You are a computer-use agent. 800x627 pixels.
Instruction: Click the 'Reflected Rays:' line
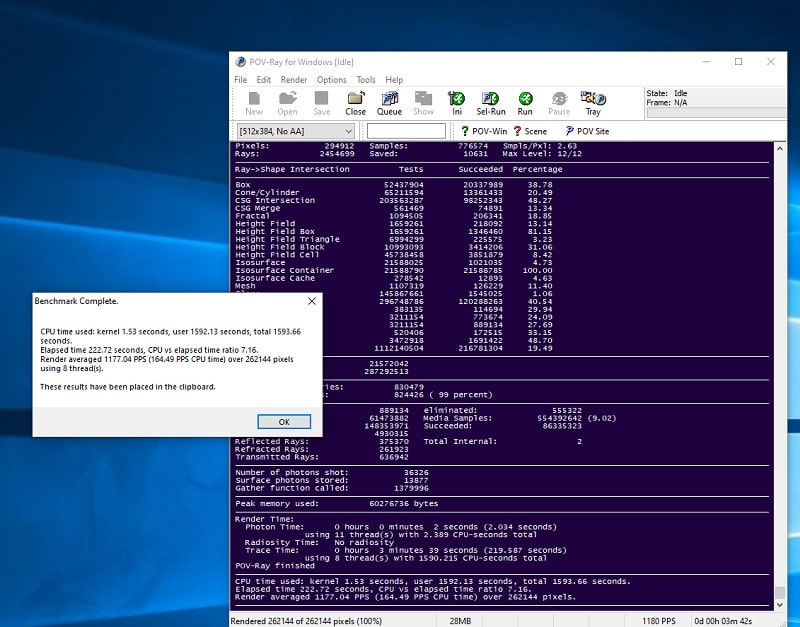[x=322, y=441]
